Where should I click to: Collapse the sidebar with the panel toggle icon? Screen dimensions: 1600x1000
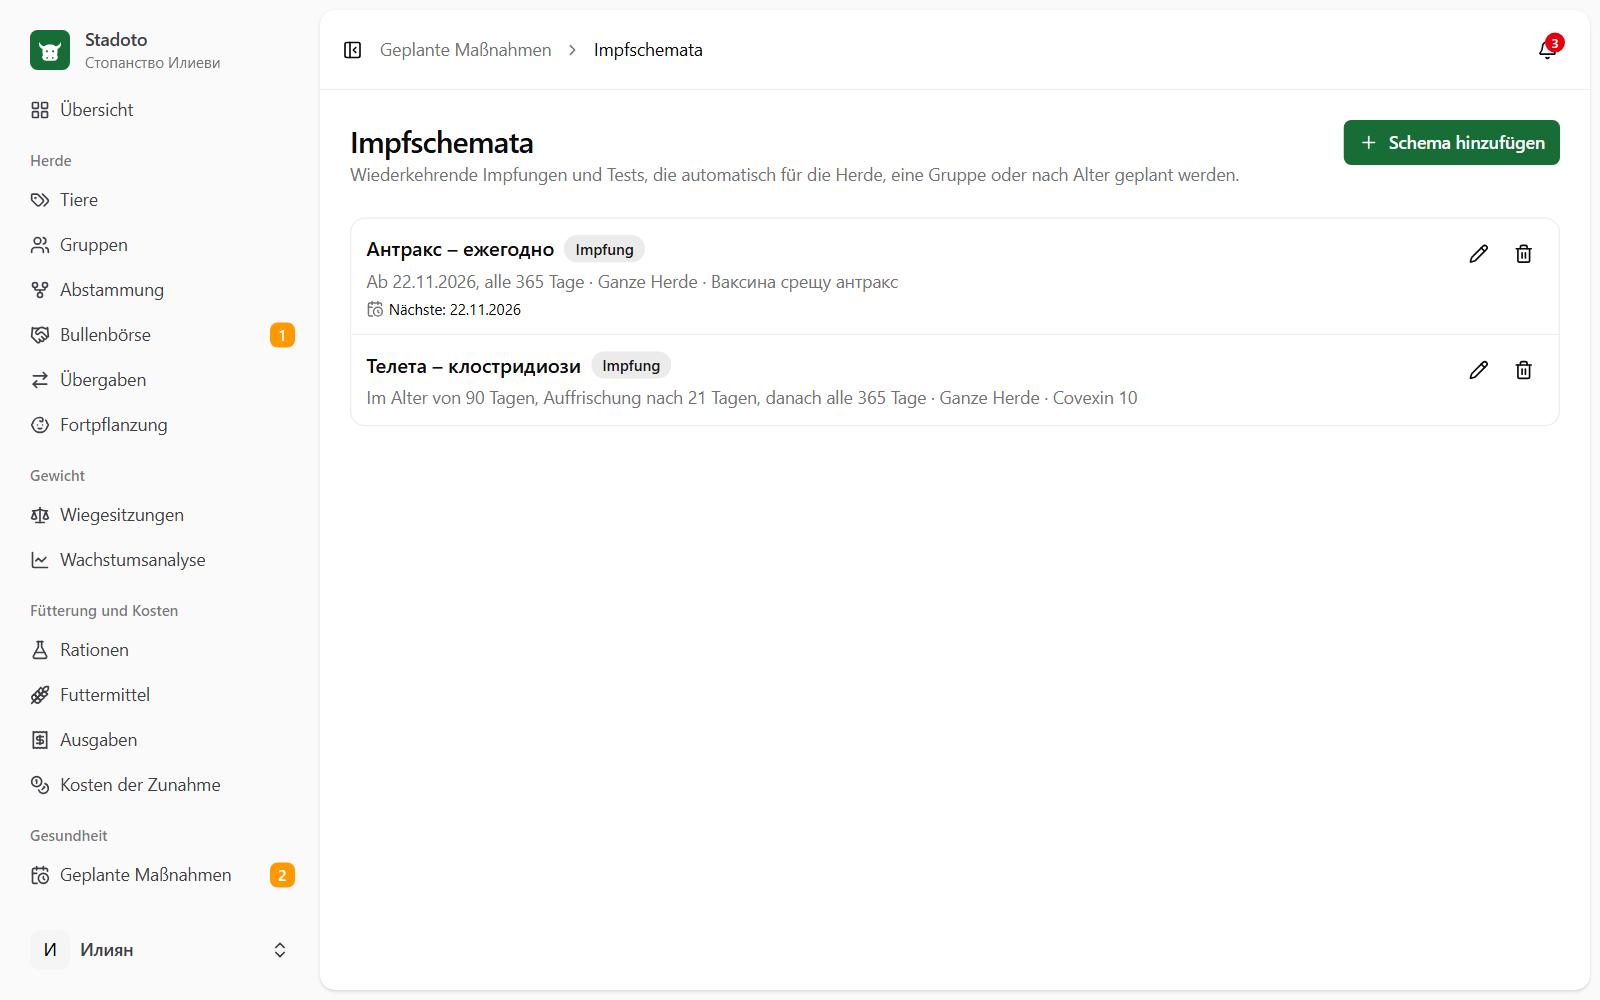click(352, 50)
